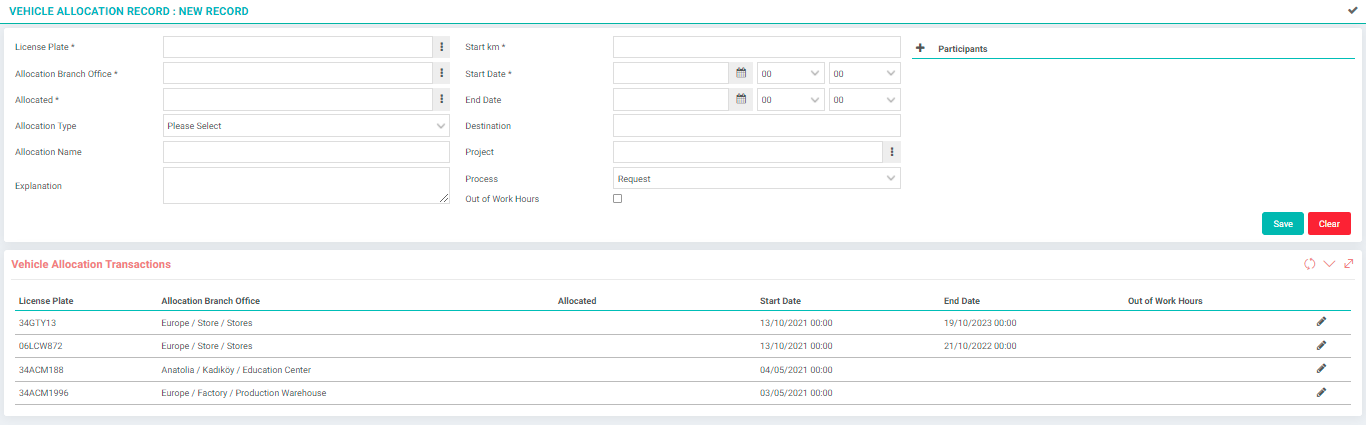1366x425 pixels.
Task: Click start date 03/05/2021 00:00
Action: tap(796, 393)
